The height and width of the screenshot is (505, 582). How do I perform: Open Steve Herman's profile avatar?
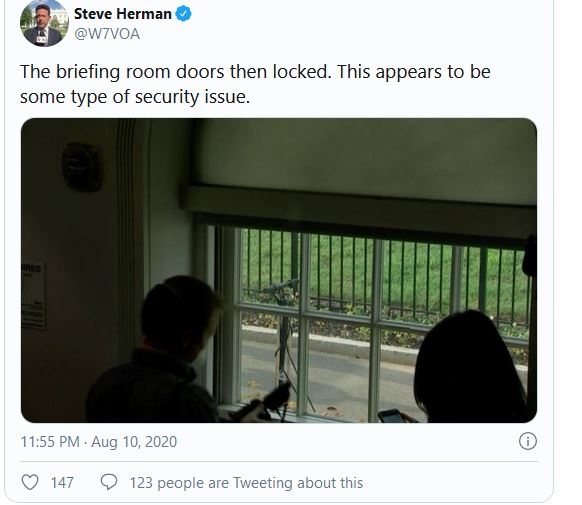pos(44,23)
